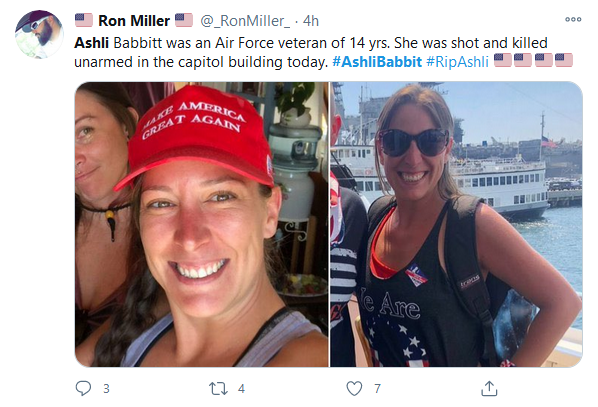This screenshot has height=407, width=598.
Task: Click the reply count number 3
Action: tap(106, 389)
